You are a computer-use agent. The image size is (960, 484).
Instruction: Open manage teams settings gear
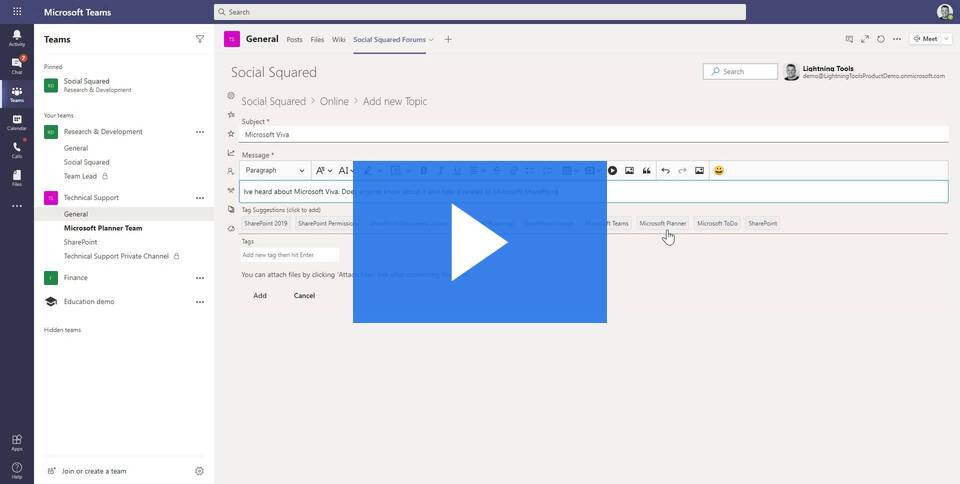click(x=199, y=471)
